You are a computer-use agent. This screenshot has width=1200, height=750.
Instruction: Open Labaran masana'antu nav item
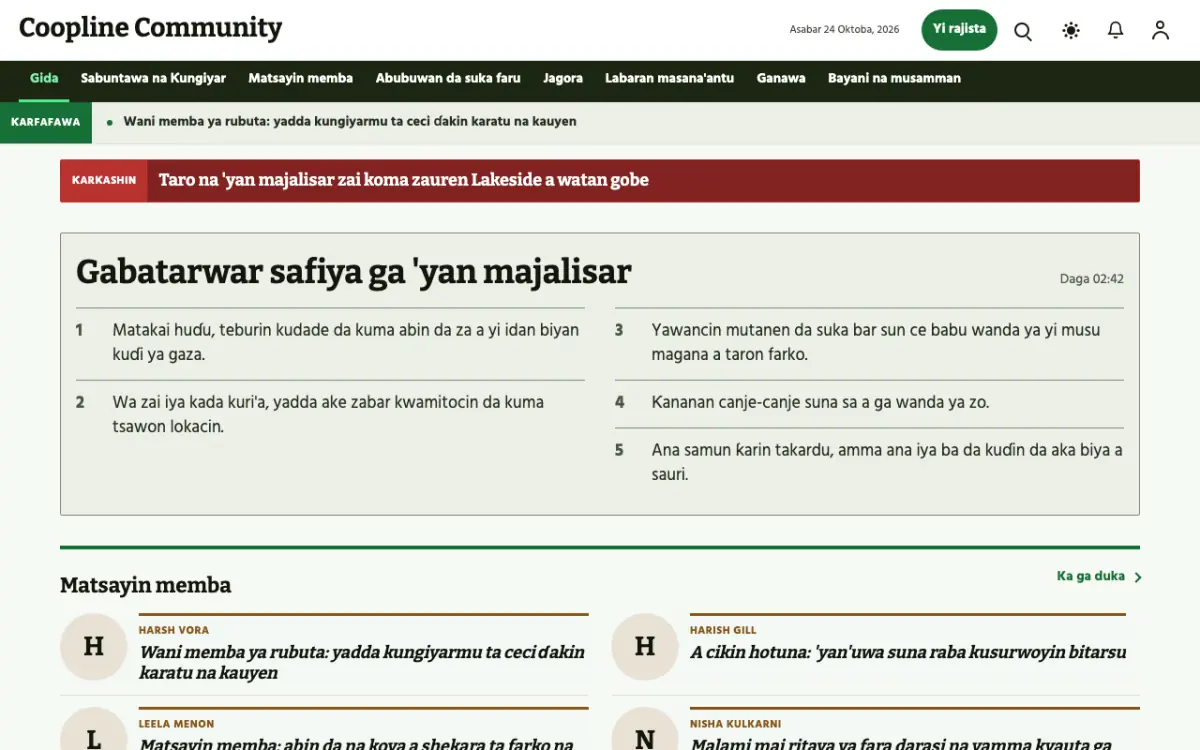669,78
